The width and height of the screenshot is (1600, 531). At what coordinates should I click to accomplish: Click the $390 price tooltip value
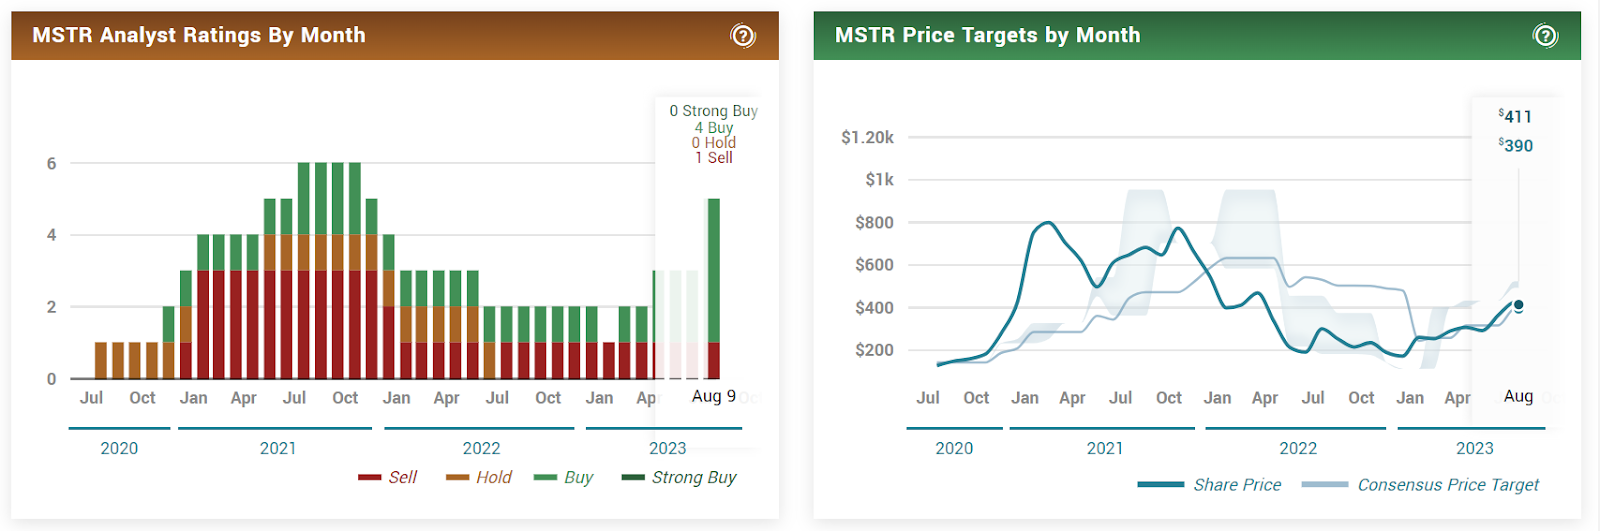[x=1515, y=145]
